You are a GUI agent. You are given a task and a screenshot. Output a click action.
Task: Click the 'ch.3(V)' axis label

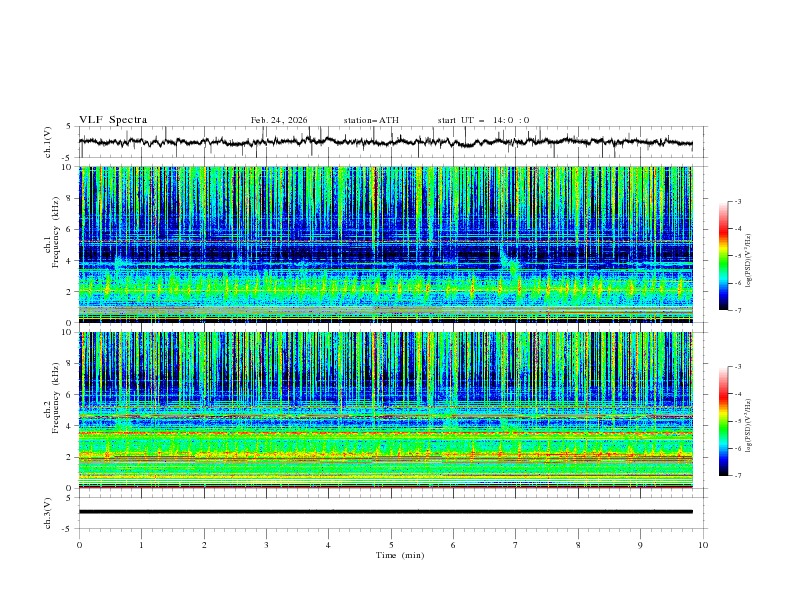tap(48, 513)
